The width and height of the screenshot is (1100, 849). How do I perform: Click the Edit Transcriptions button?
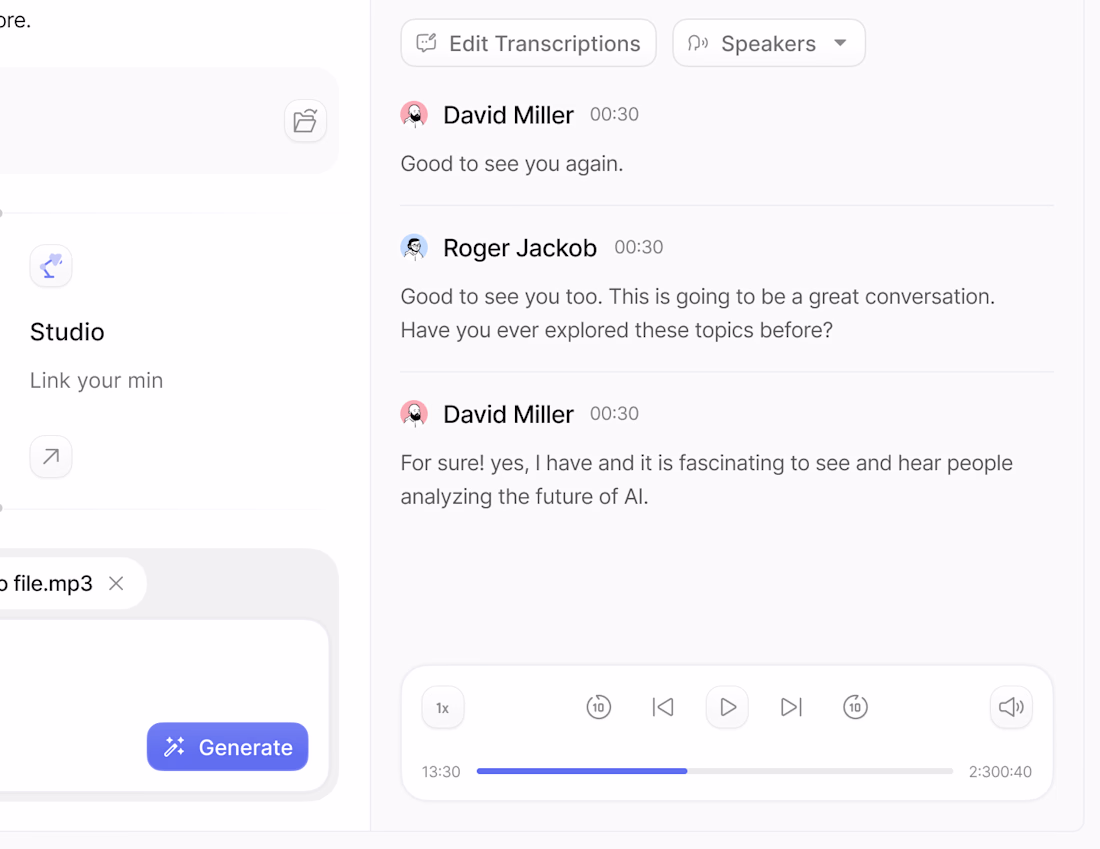point(528,44)
